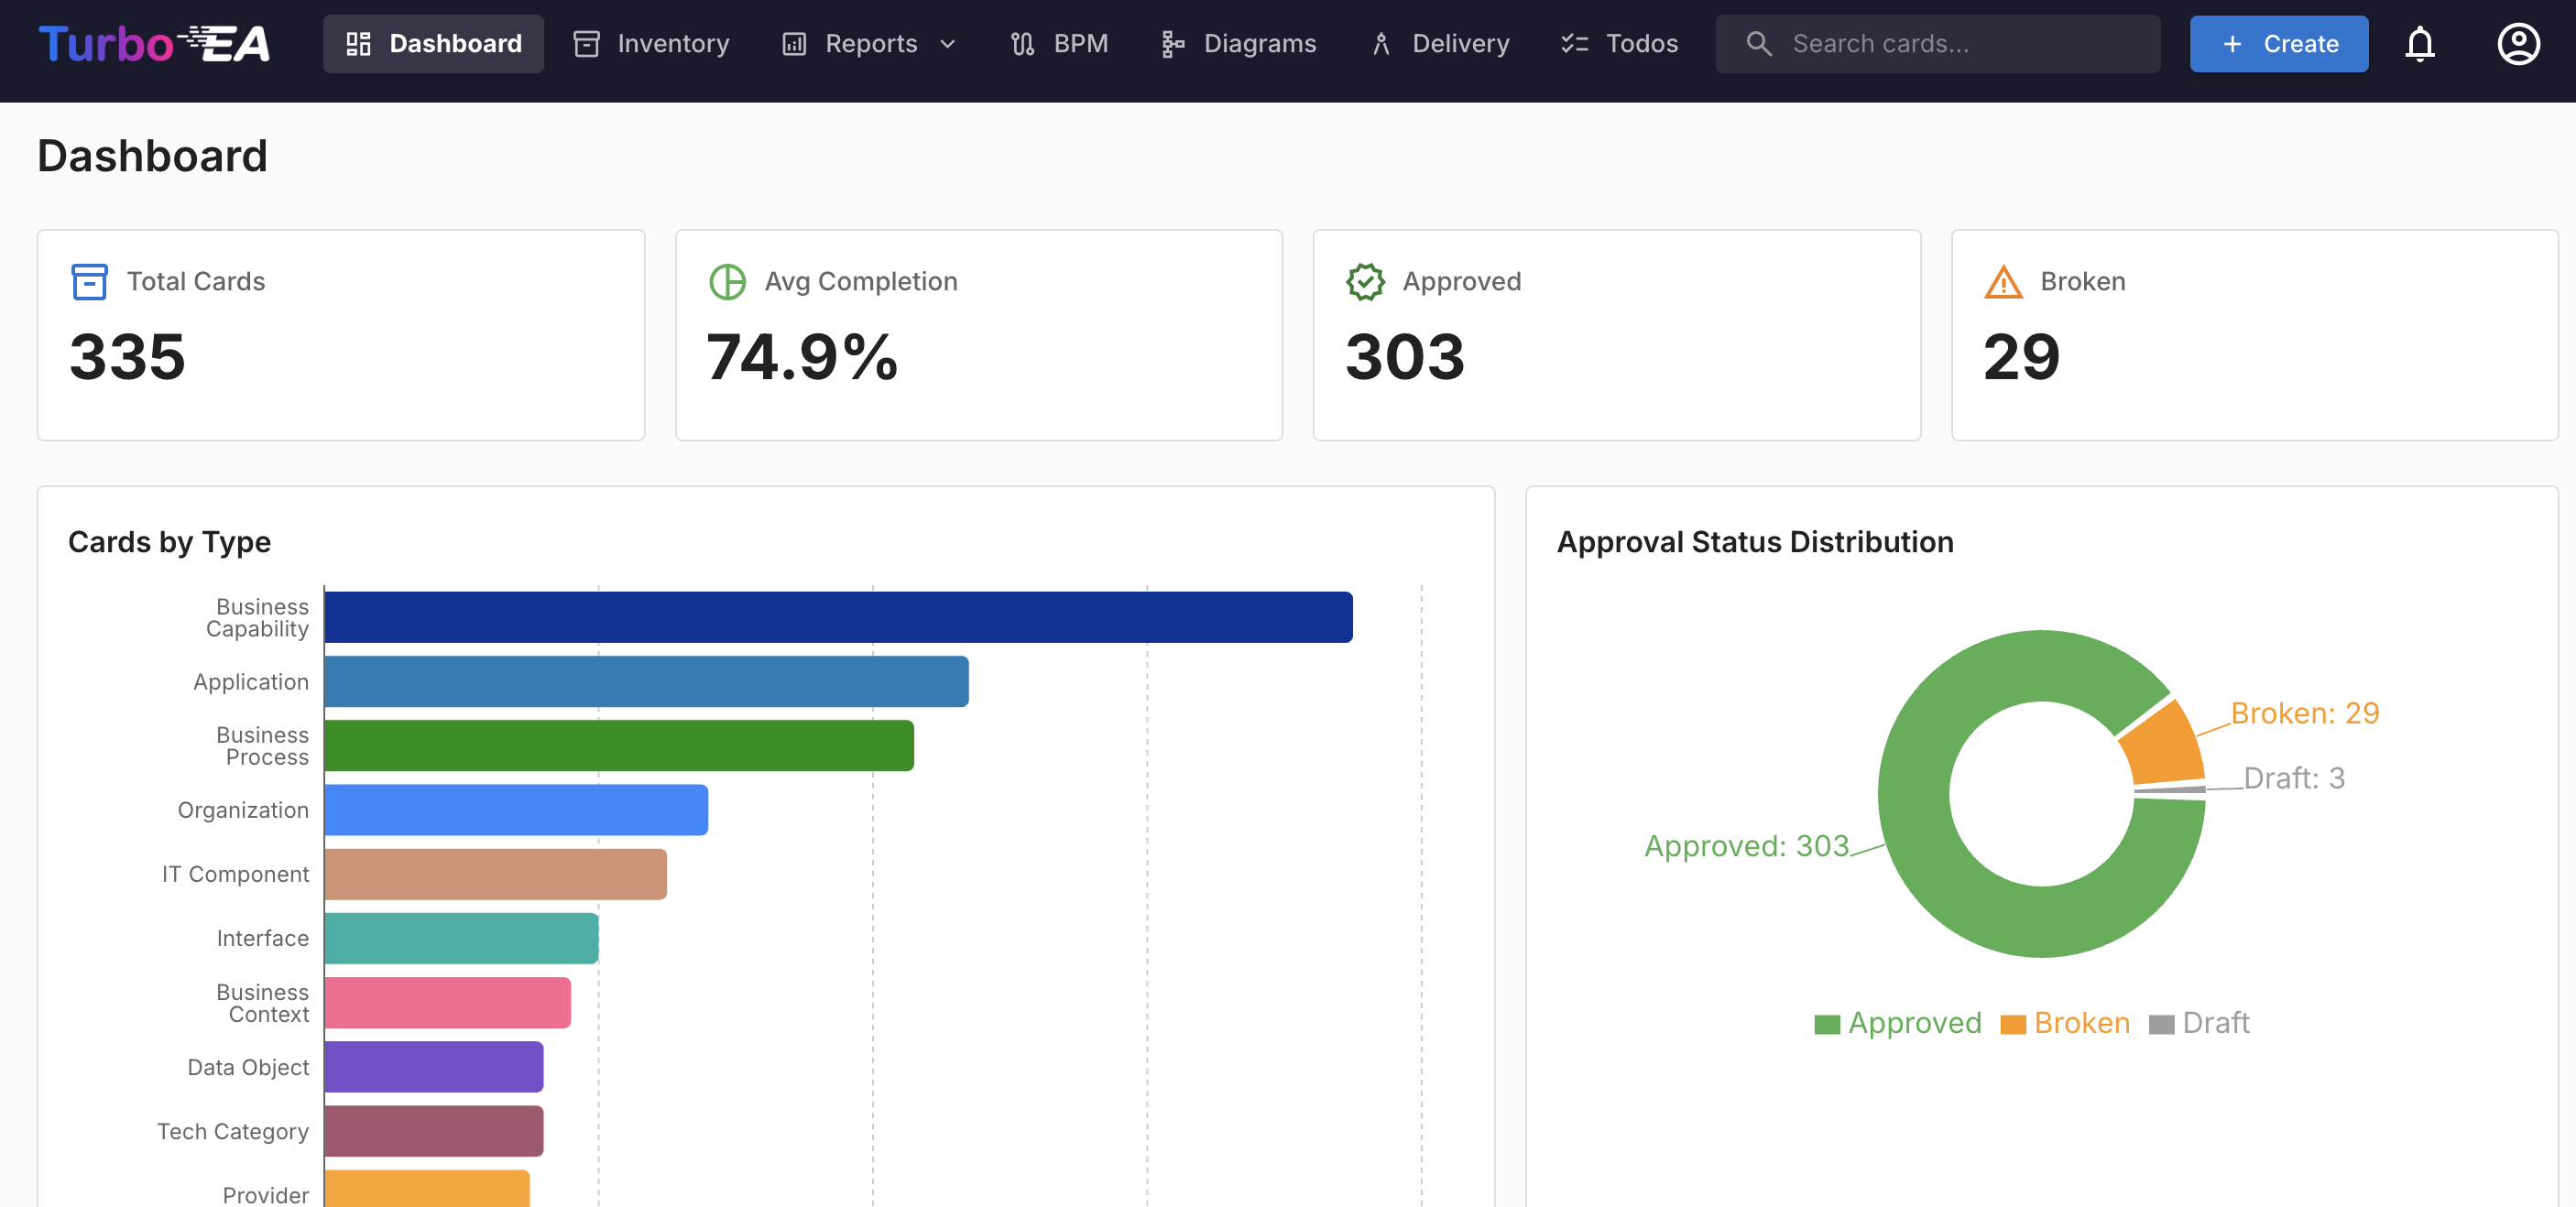Click the Total Cards archive icon
Screen dimensions: 2576x1207
click(x=89, y=281)
